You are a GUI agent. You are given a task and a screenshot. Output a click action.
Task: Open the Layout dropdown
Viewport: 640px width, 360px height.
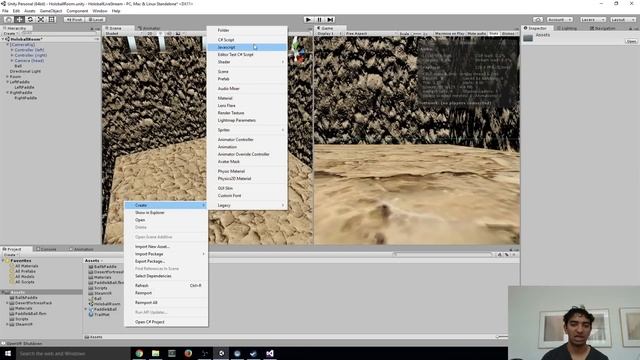click(x=622, y=20)
